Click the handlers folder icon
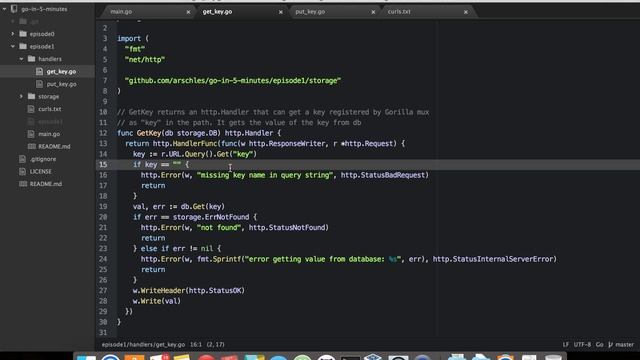This screenshot has height=360, width=640. pyautogui.click(x=31, y=59)
